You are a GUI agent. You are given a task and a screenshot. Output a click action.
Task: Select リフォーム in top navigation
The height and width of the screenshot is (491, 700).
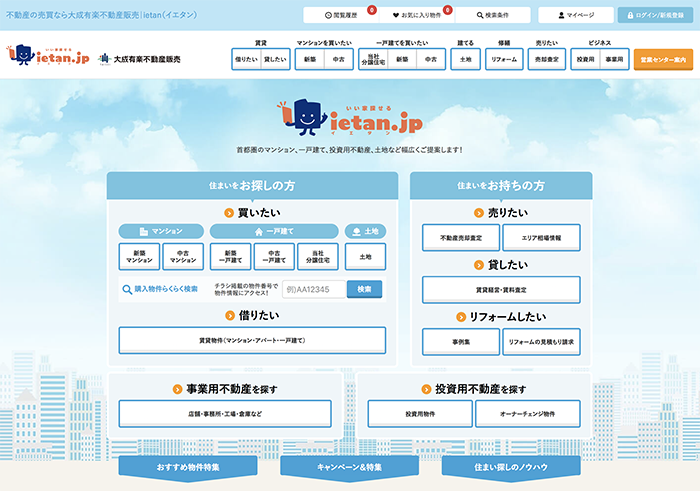pos(504,60)
